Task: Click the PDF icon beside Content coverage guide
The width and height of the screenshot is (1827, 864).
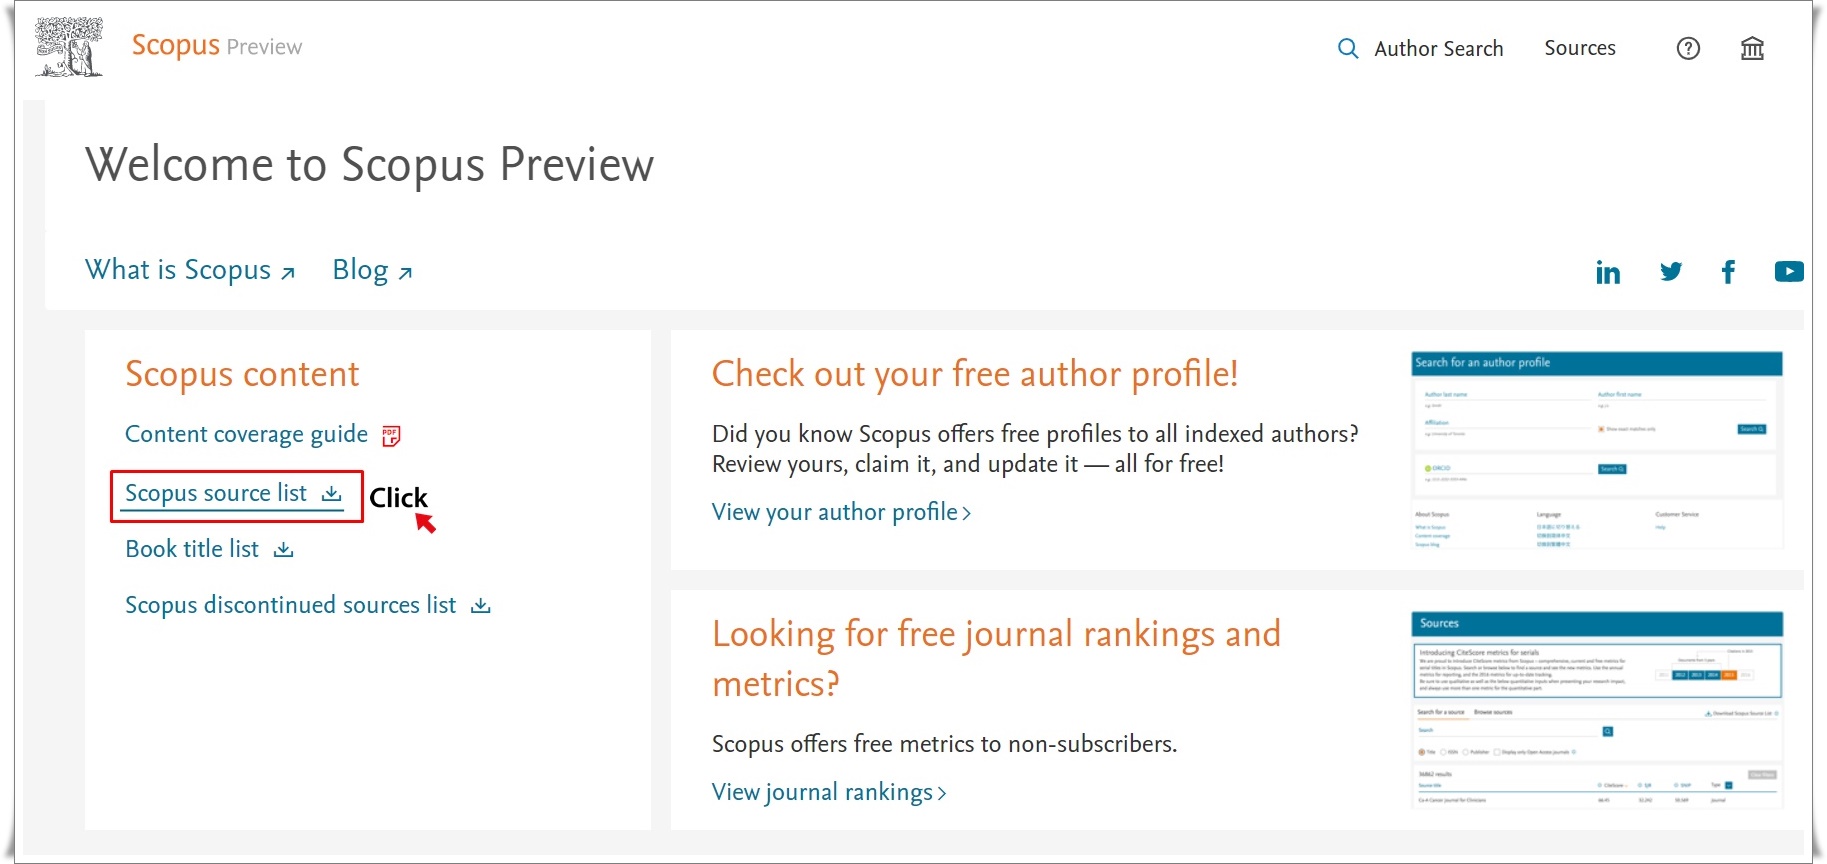Action: (391, 435)
